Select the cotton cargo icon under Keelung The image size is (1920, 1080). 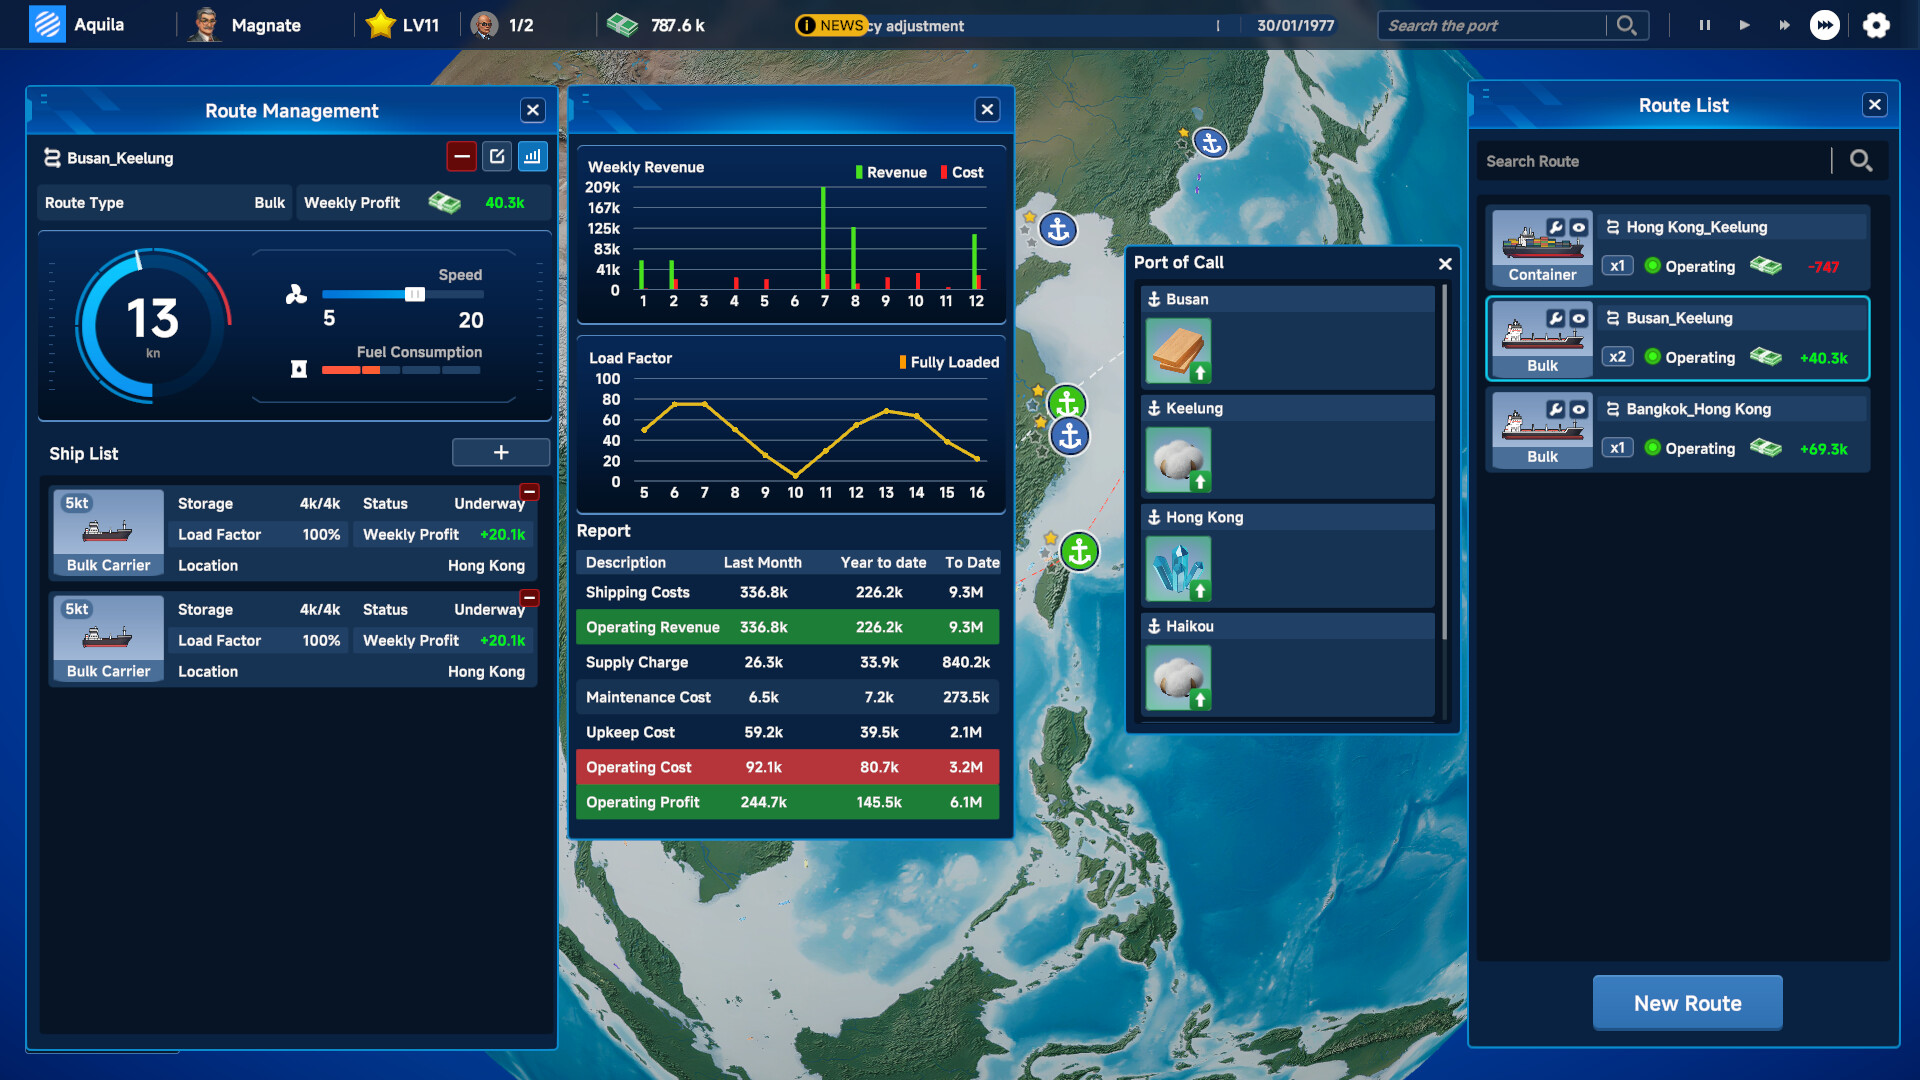1178,459
